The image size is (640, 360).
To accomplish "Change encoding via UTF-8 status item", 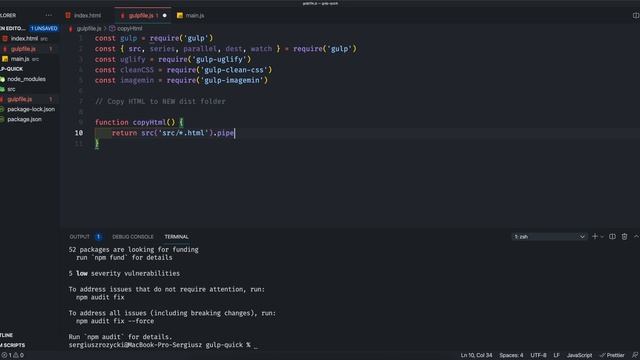I will coord(538,356).
